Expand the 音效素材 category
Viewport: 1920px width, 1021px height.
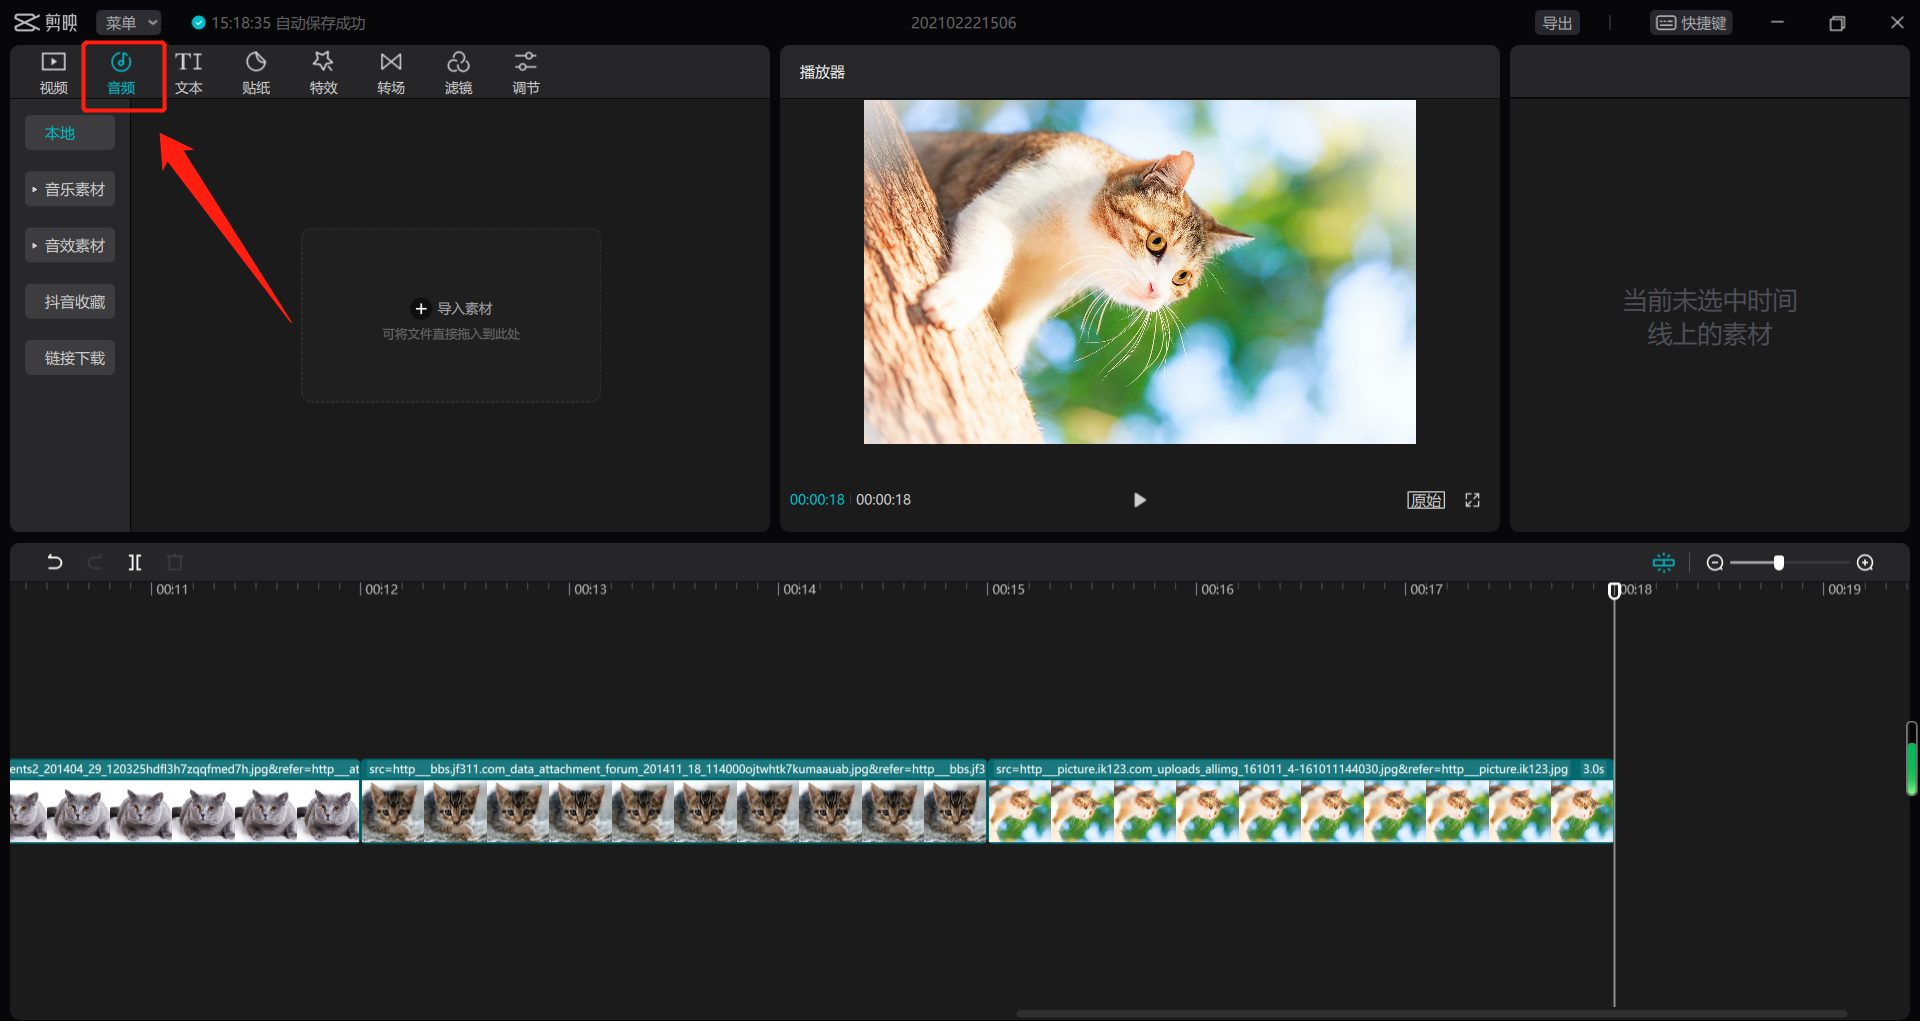pos(70,245)
